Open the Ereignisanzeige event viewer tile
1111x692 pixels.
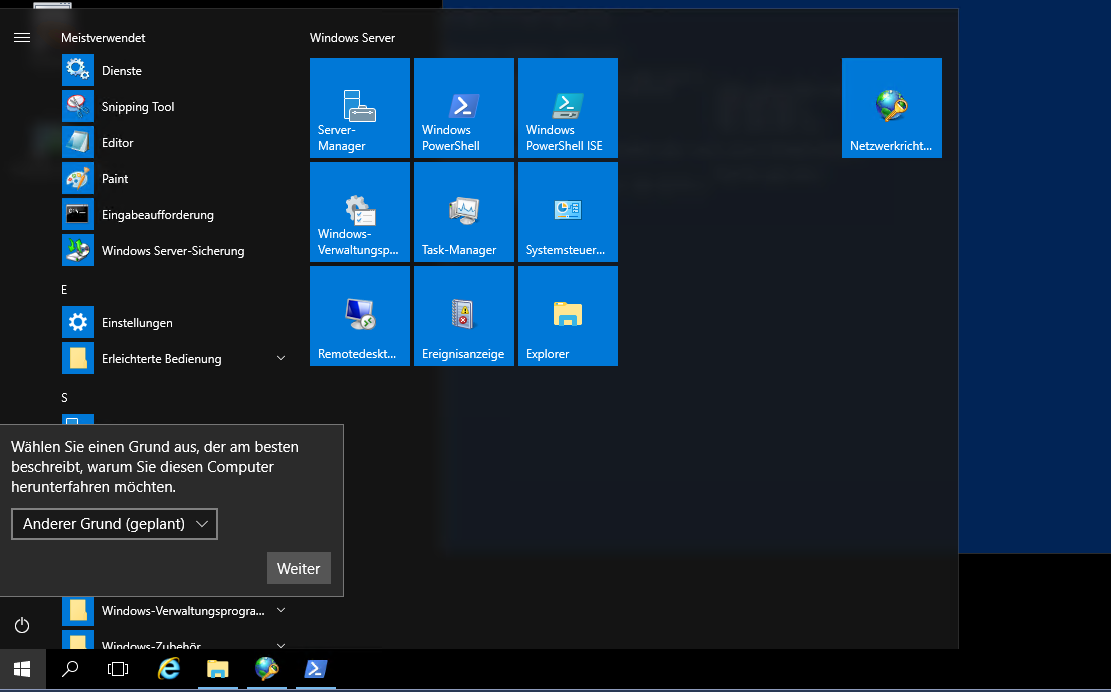point(463,316)
